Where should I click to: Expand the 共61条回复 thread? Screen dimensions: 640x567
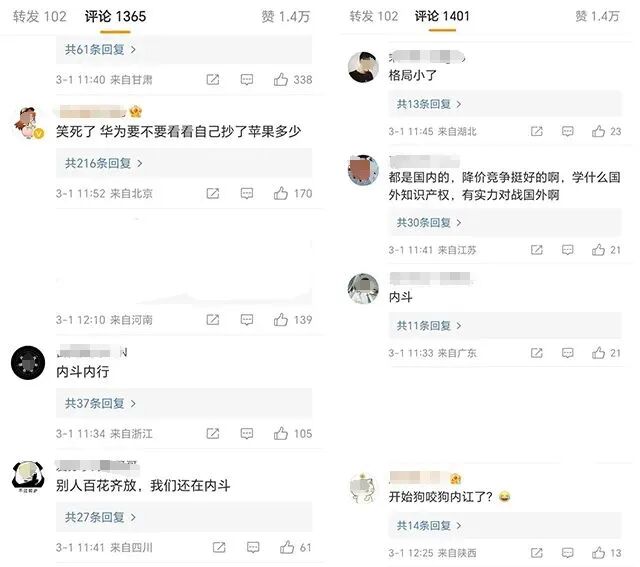click(x=100, y=49)
